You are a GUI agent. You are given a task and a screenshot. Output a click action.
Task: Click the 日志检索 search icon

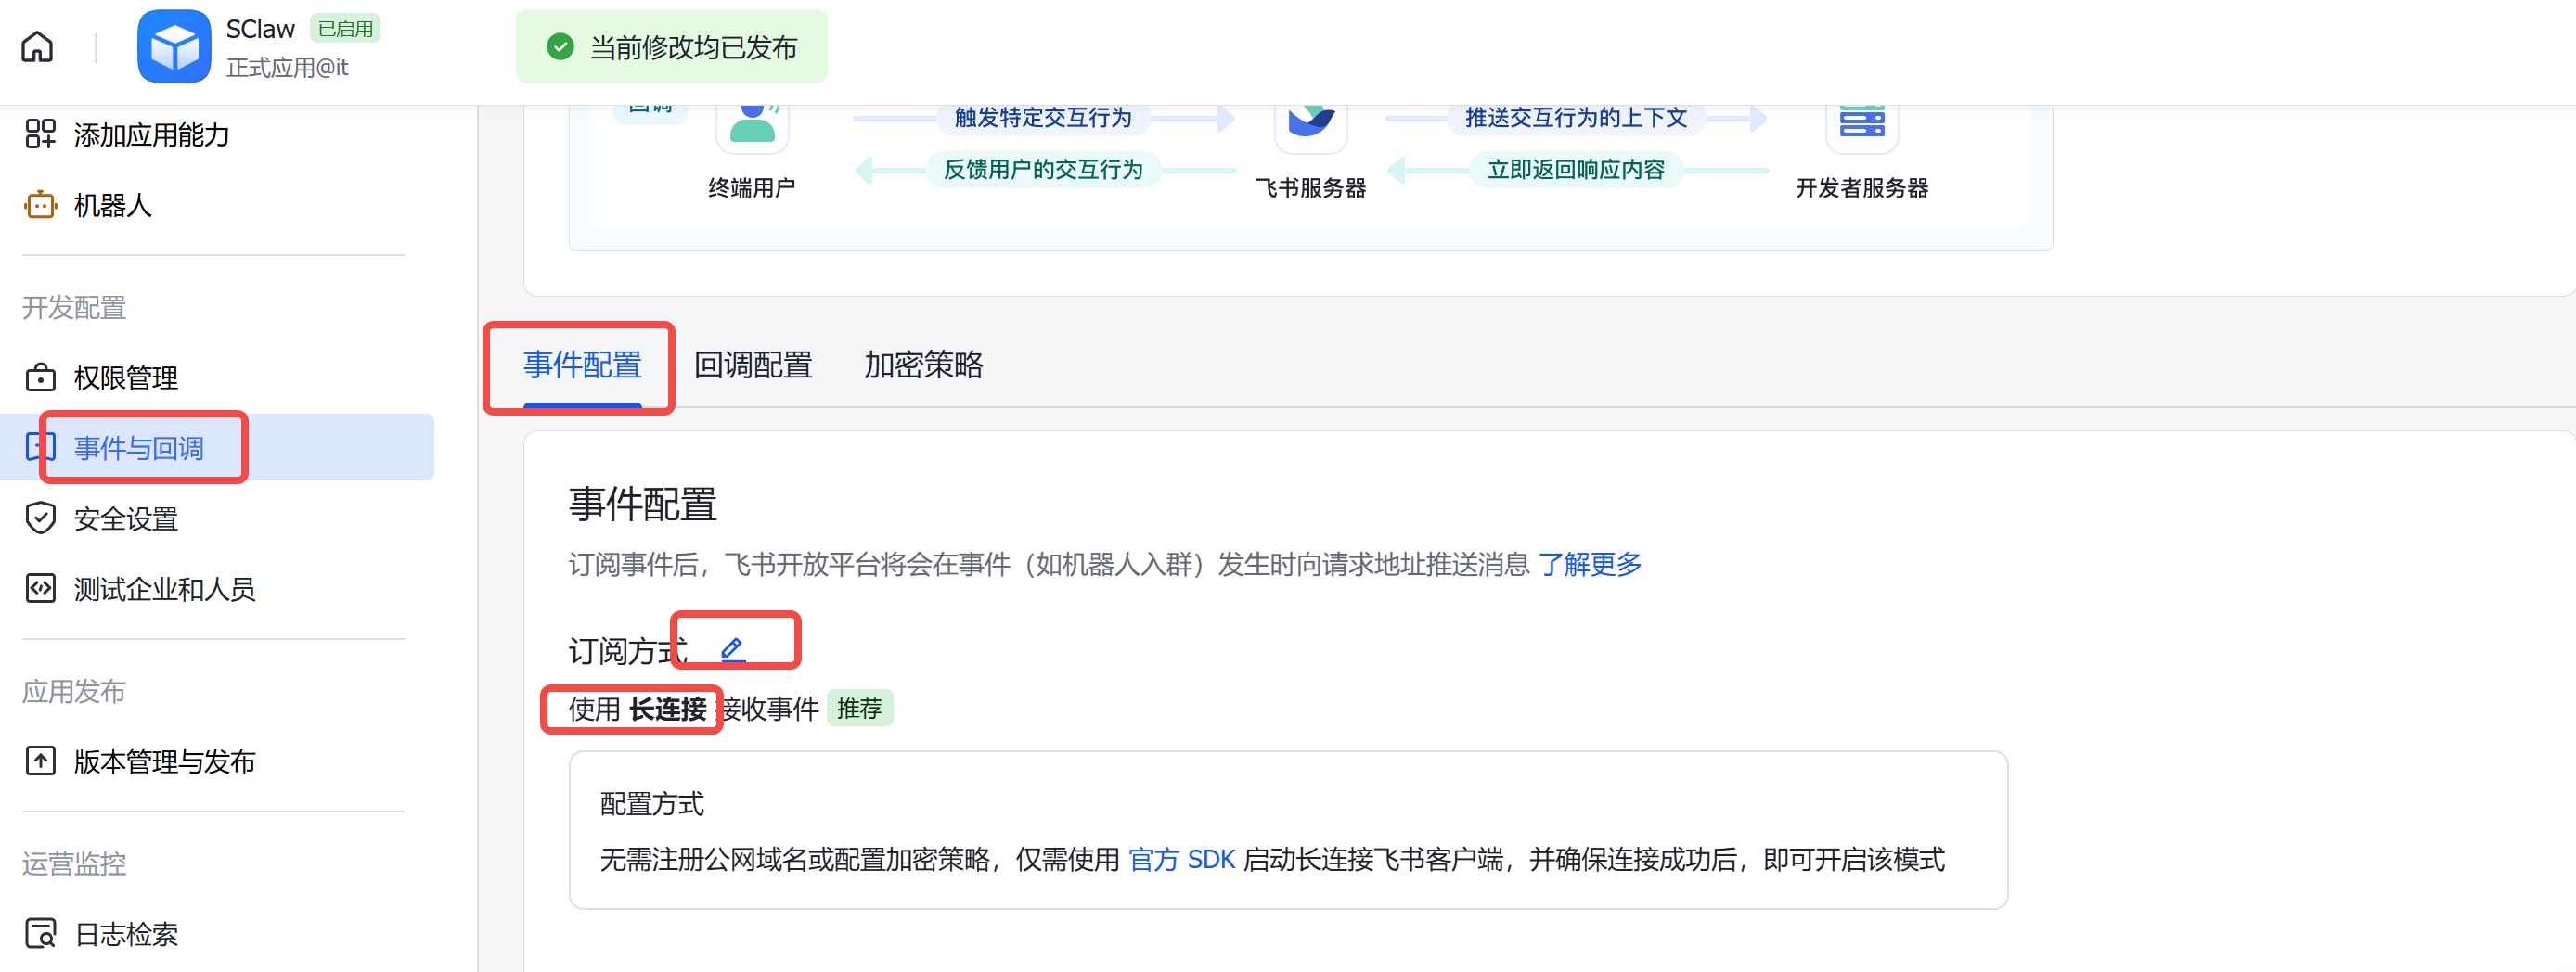click(x=40, y=933)
